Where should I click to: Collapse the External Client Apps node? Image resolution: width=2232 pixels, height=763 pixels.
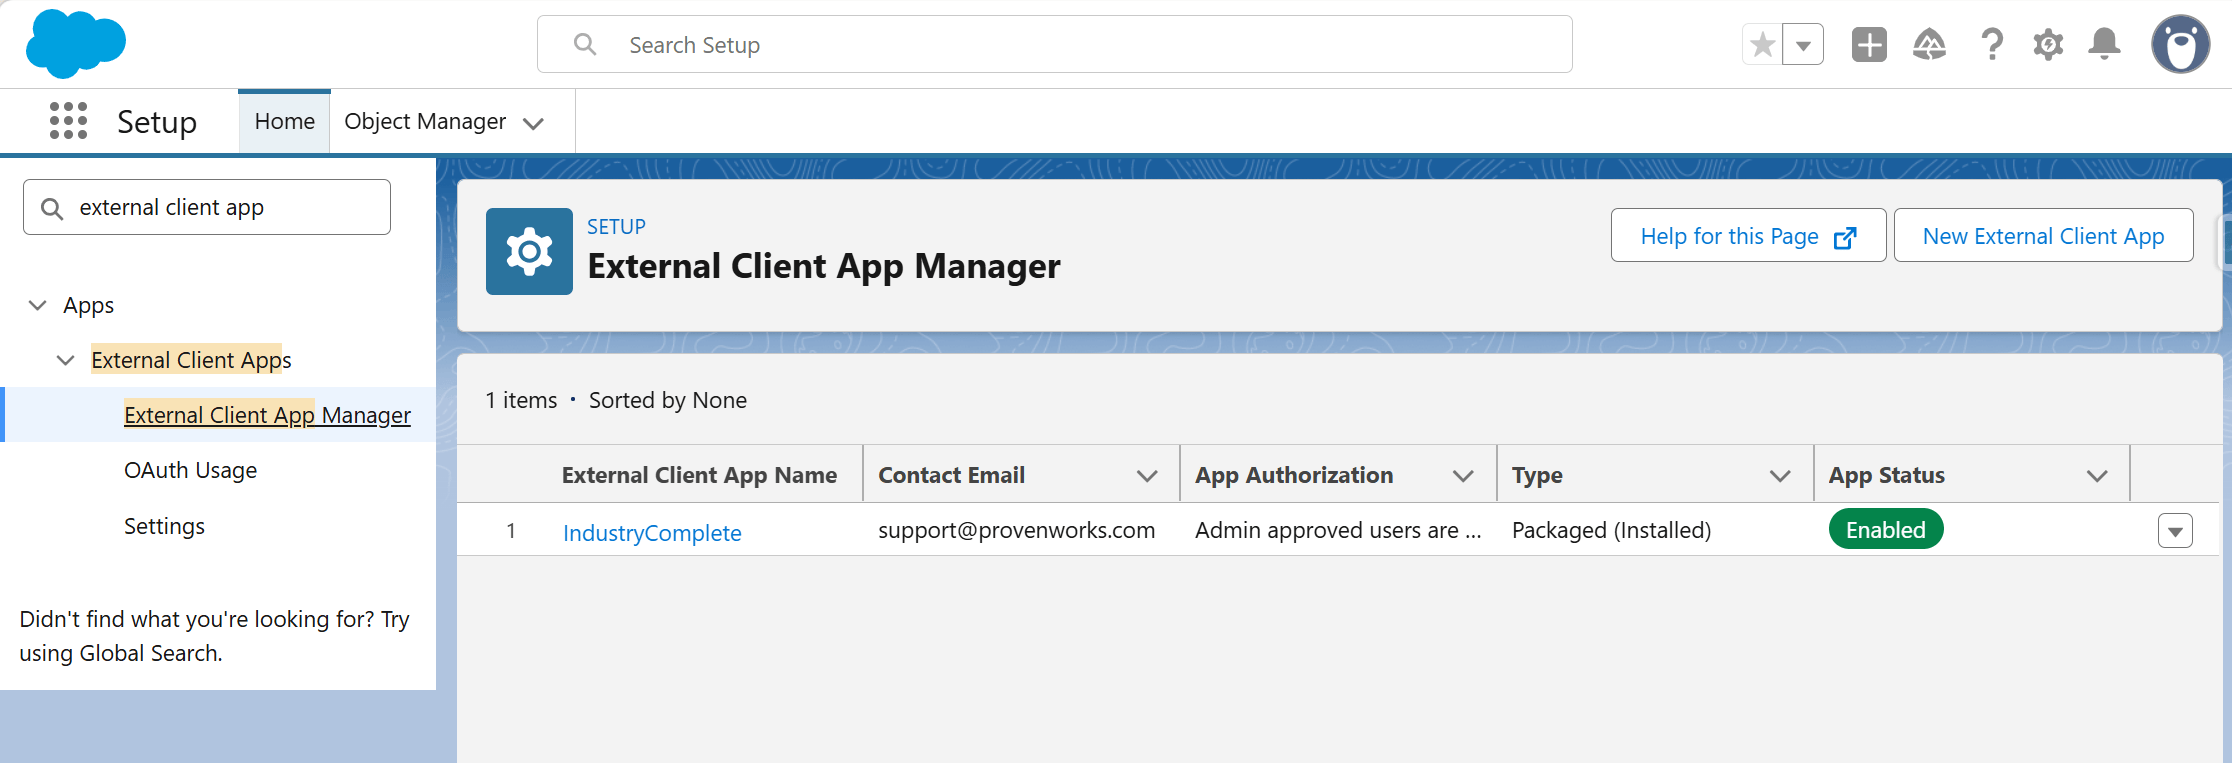point(66,360)
